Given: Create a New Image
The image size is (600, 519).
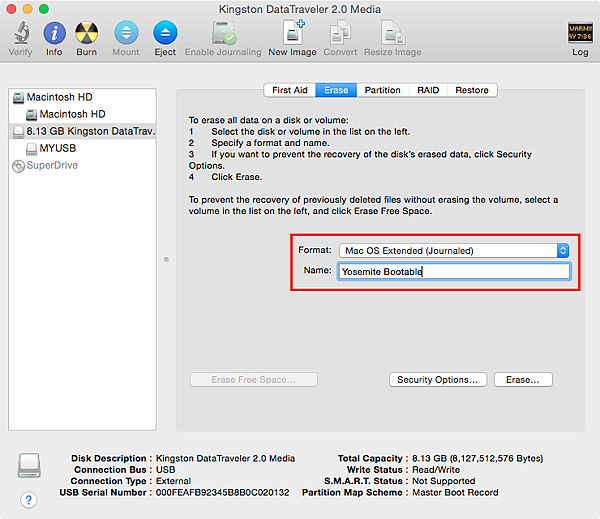Looking at the screenshot, I should click(x=293, y=32).
